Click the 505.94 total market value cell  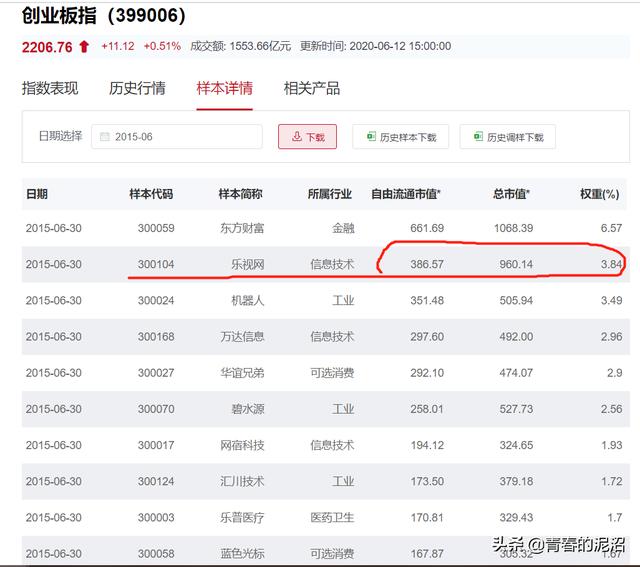[x=516, y=300]
